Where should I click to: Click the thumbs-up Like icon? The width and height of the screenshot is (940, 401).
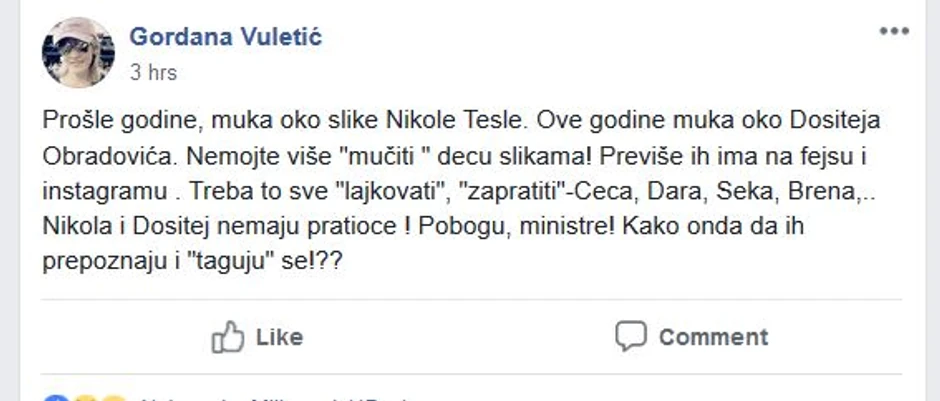click(x=228, y=337)
